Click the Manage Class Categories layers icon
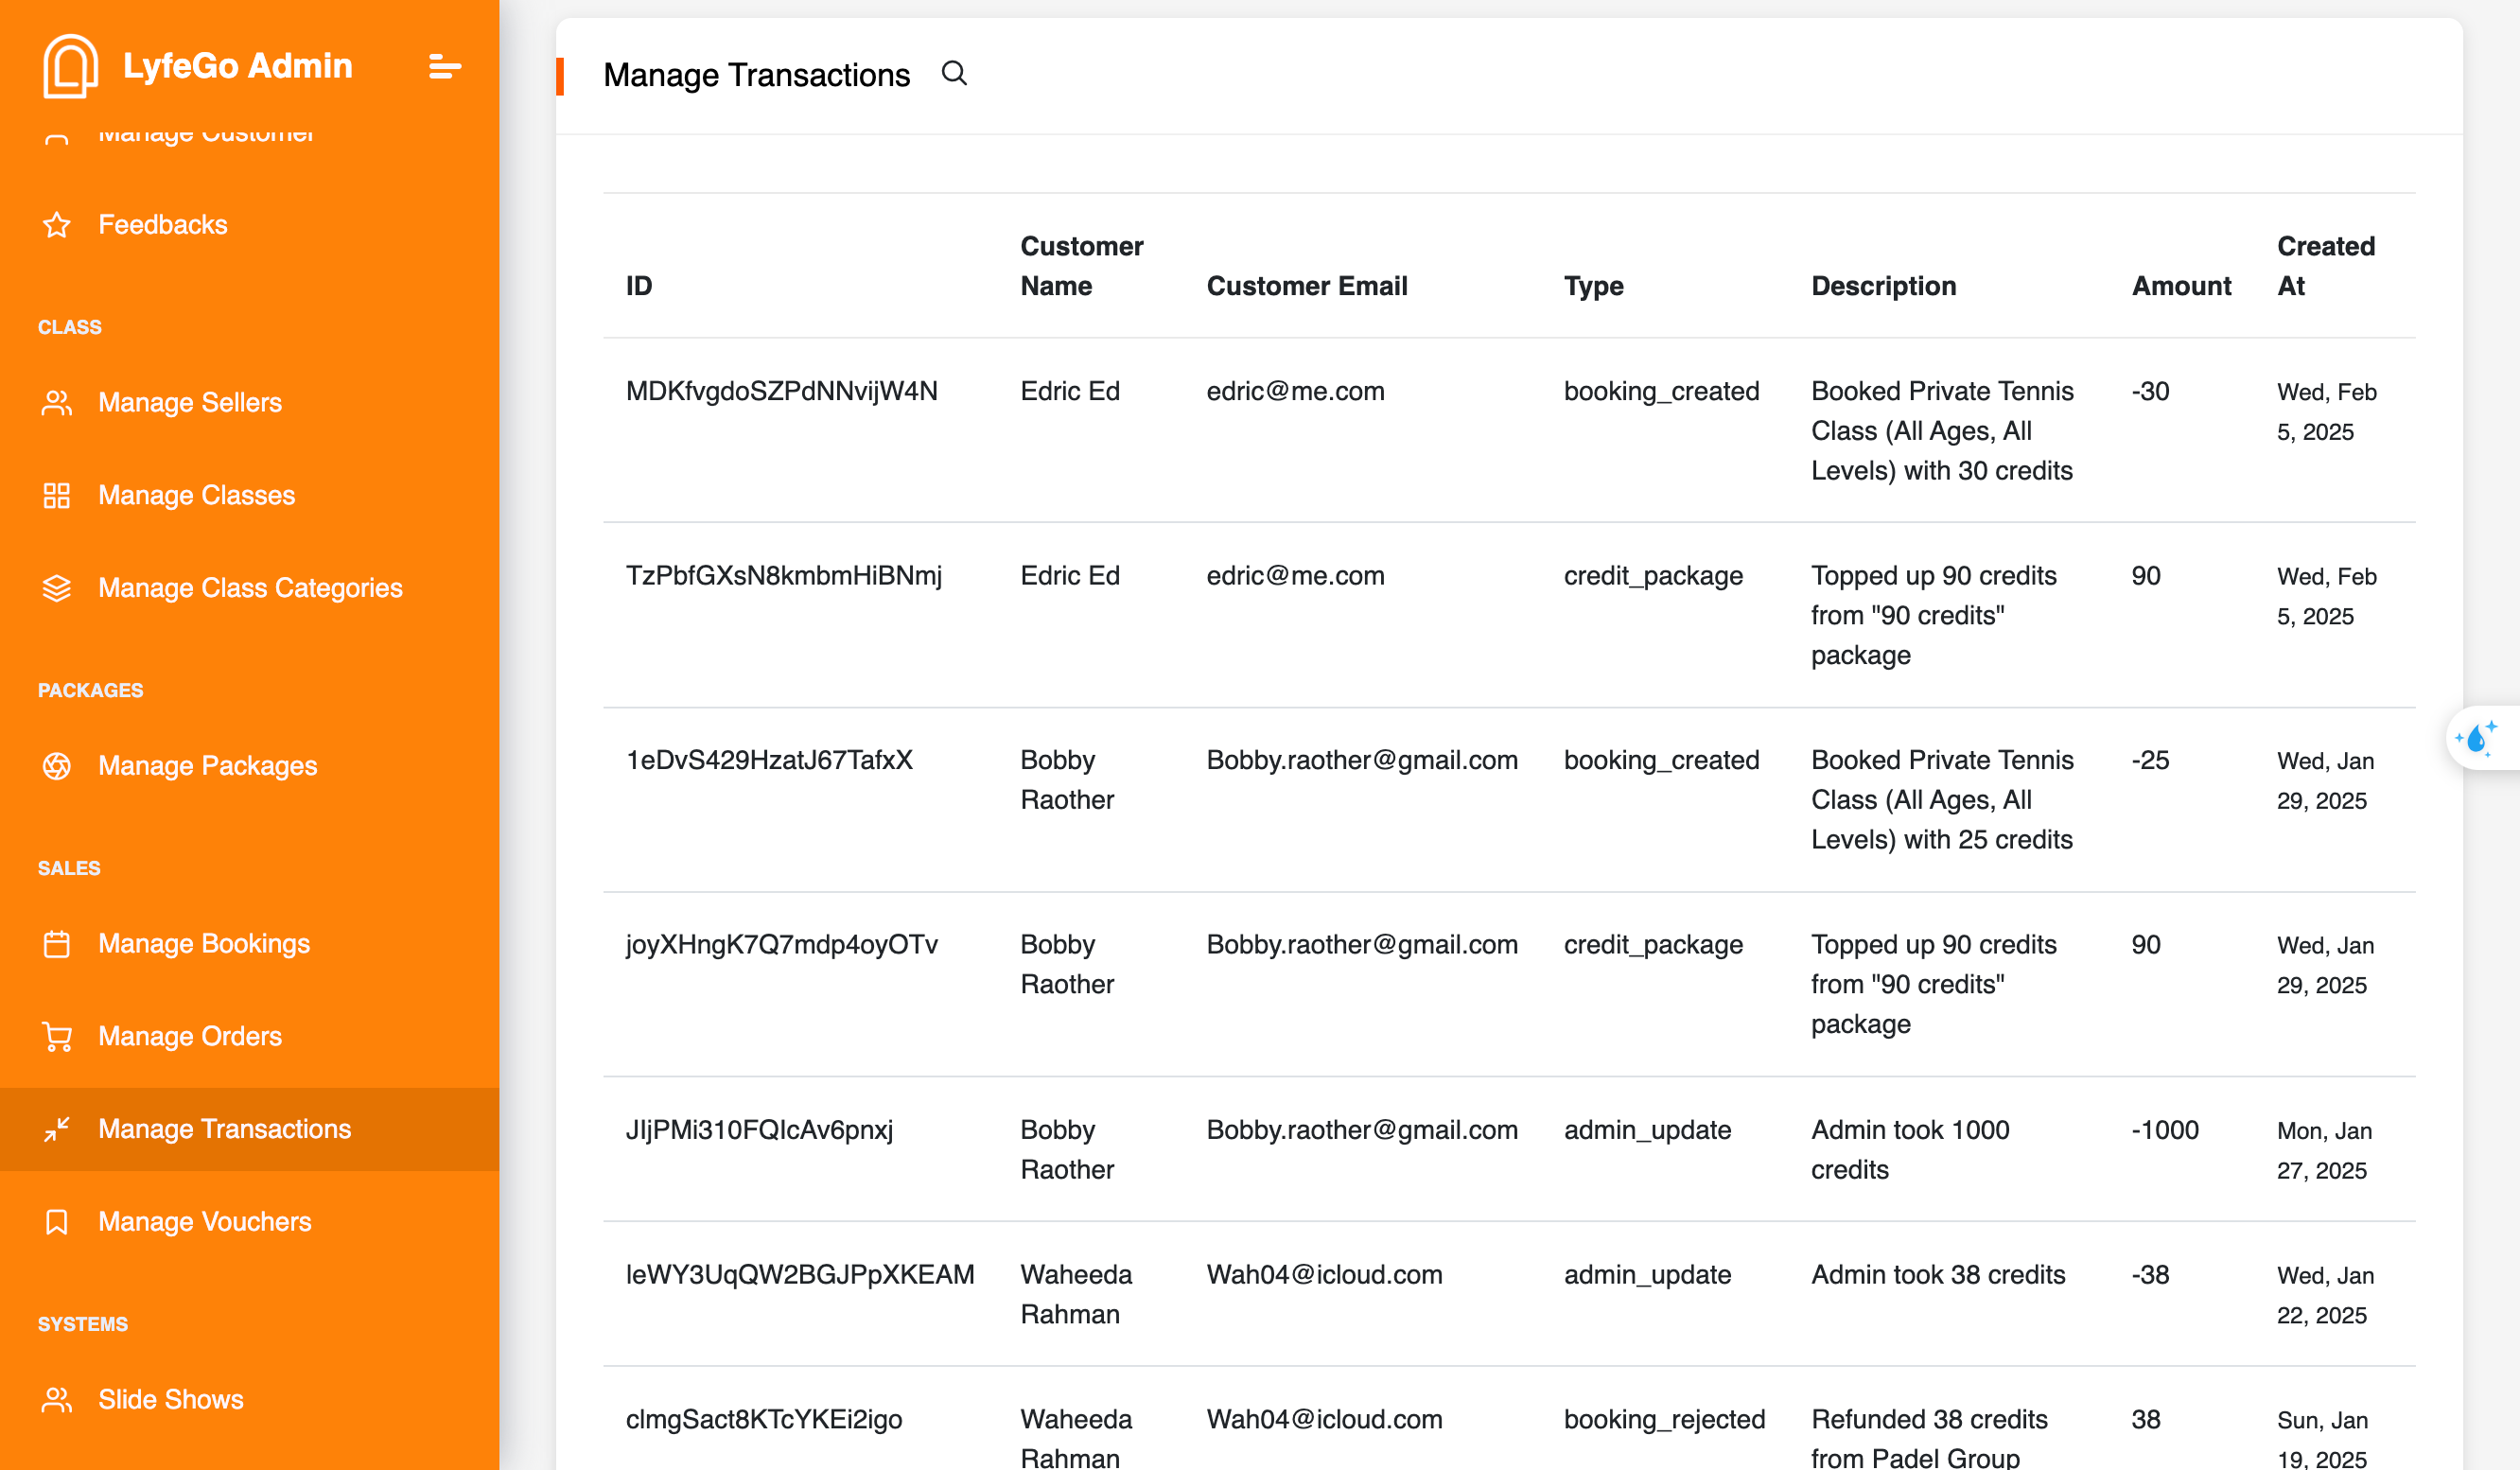 57,588
